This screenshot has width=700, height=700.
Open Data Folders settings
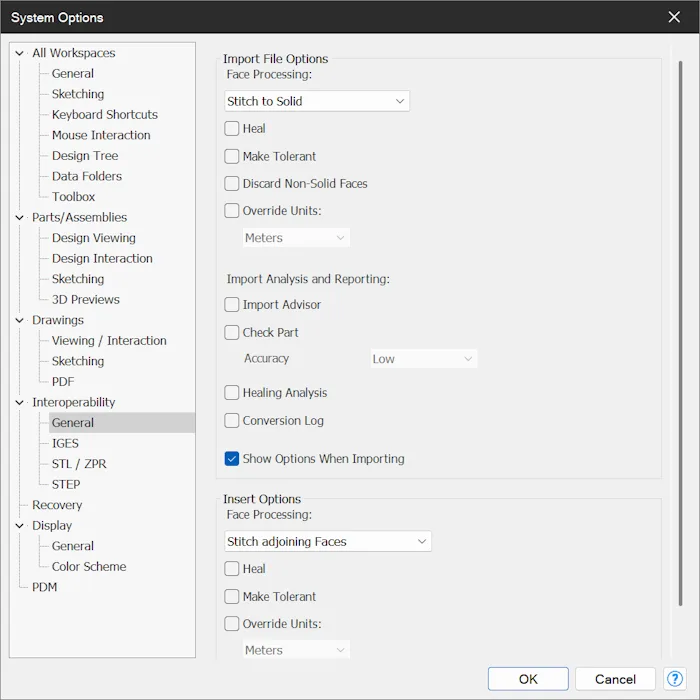pos(87,176)
